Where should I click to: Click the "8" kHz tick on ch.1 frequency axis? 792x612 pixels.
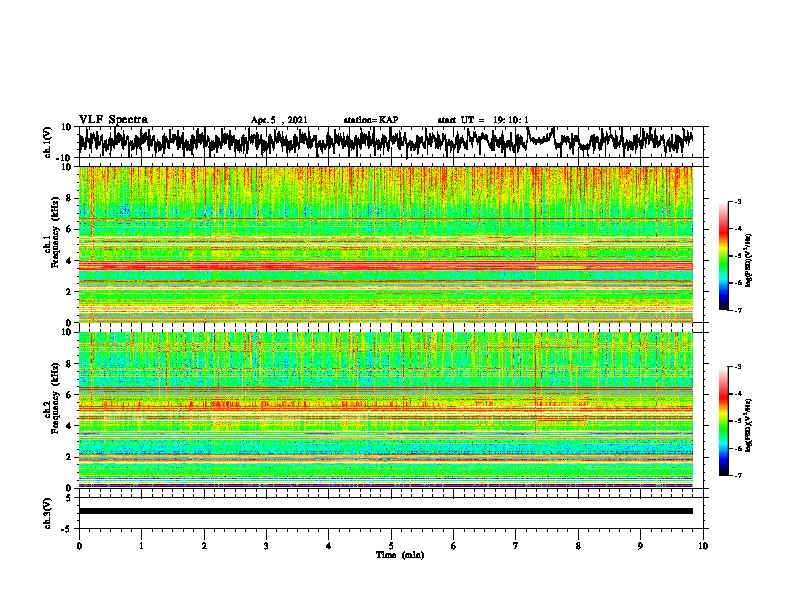(x=68, y=198)
